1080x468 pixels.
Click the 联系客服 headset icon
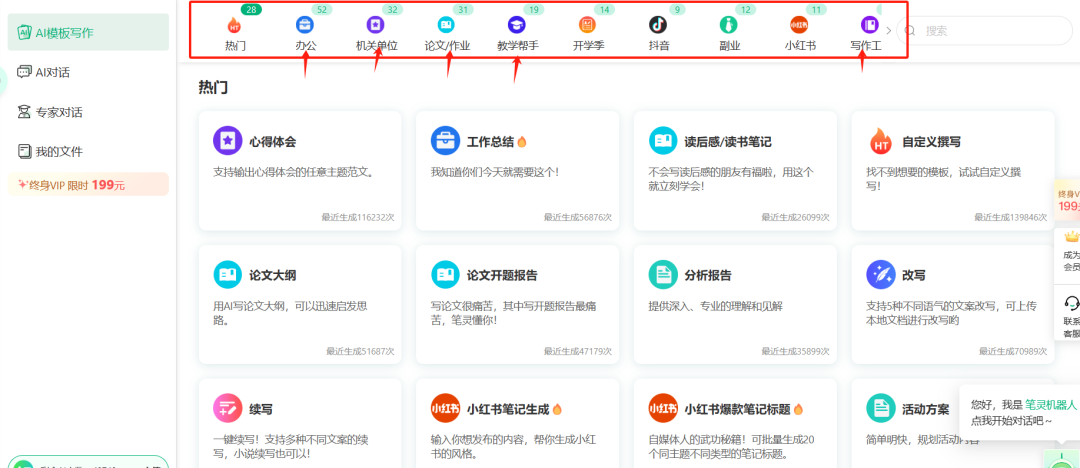[1071, 303]
